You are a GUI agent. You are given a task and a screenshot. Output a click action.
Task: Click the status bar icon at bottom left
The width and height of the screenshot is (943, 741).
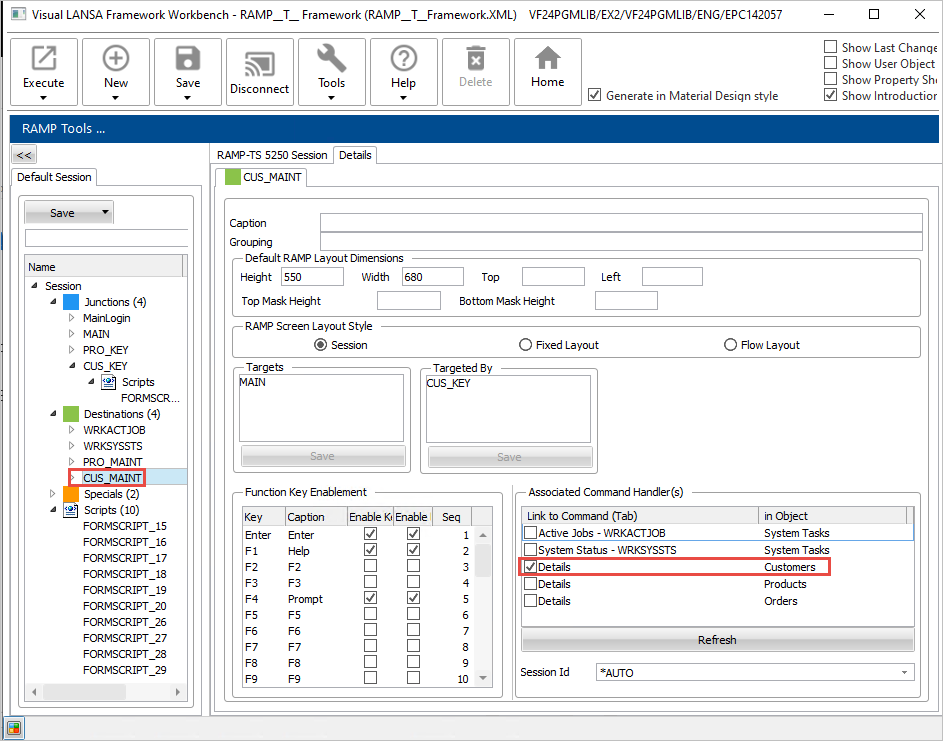[x=15, y=727]
